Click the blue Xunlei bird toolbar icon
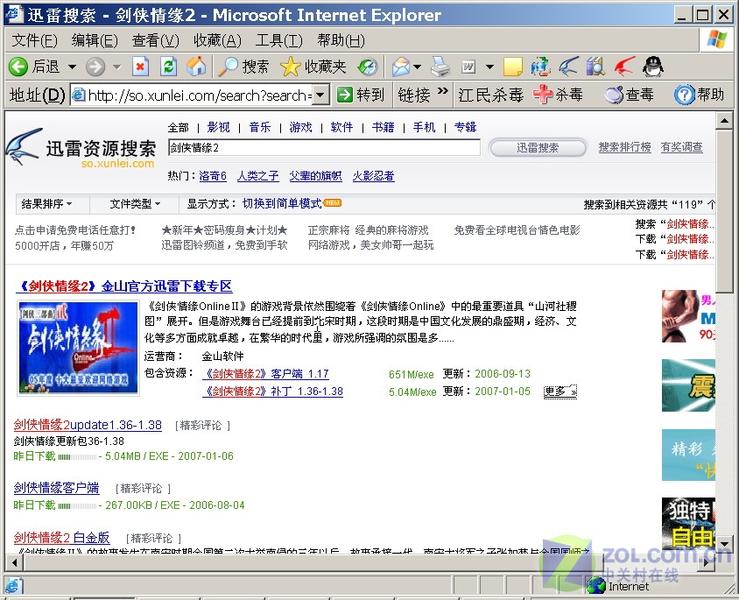Screen dimensions: 739x600 tap(569, 67)
